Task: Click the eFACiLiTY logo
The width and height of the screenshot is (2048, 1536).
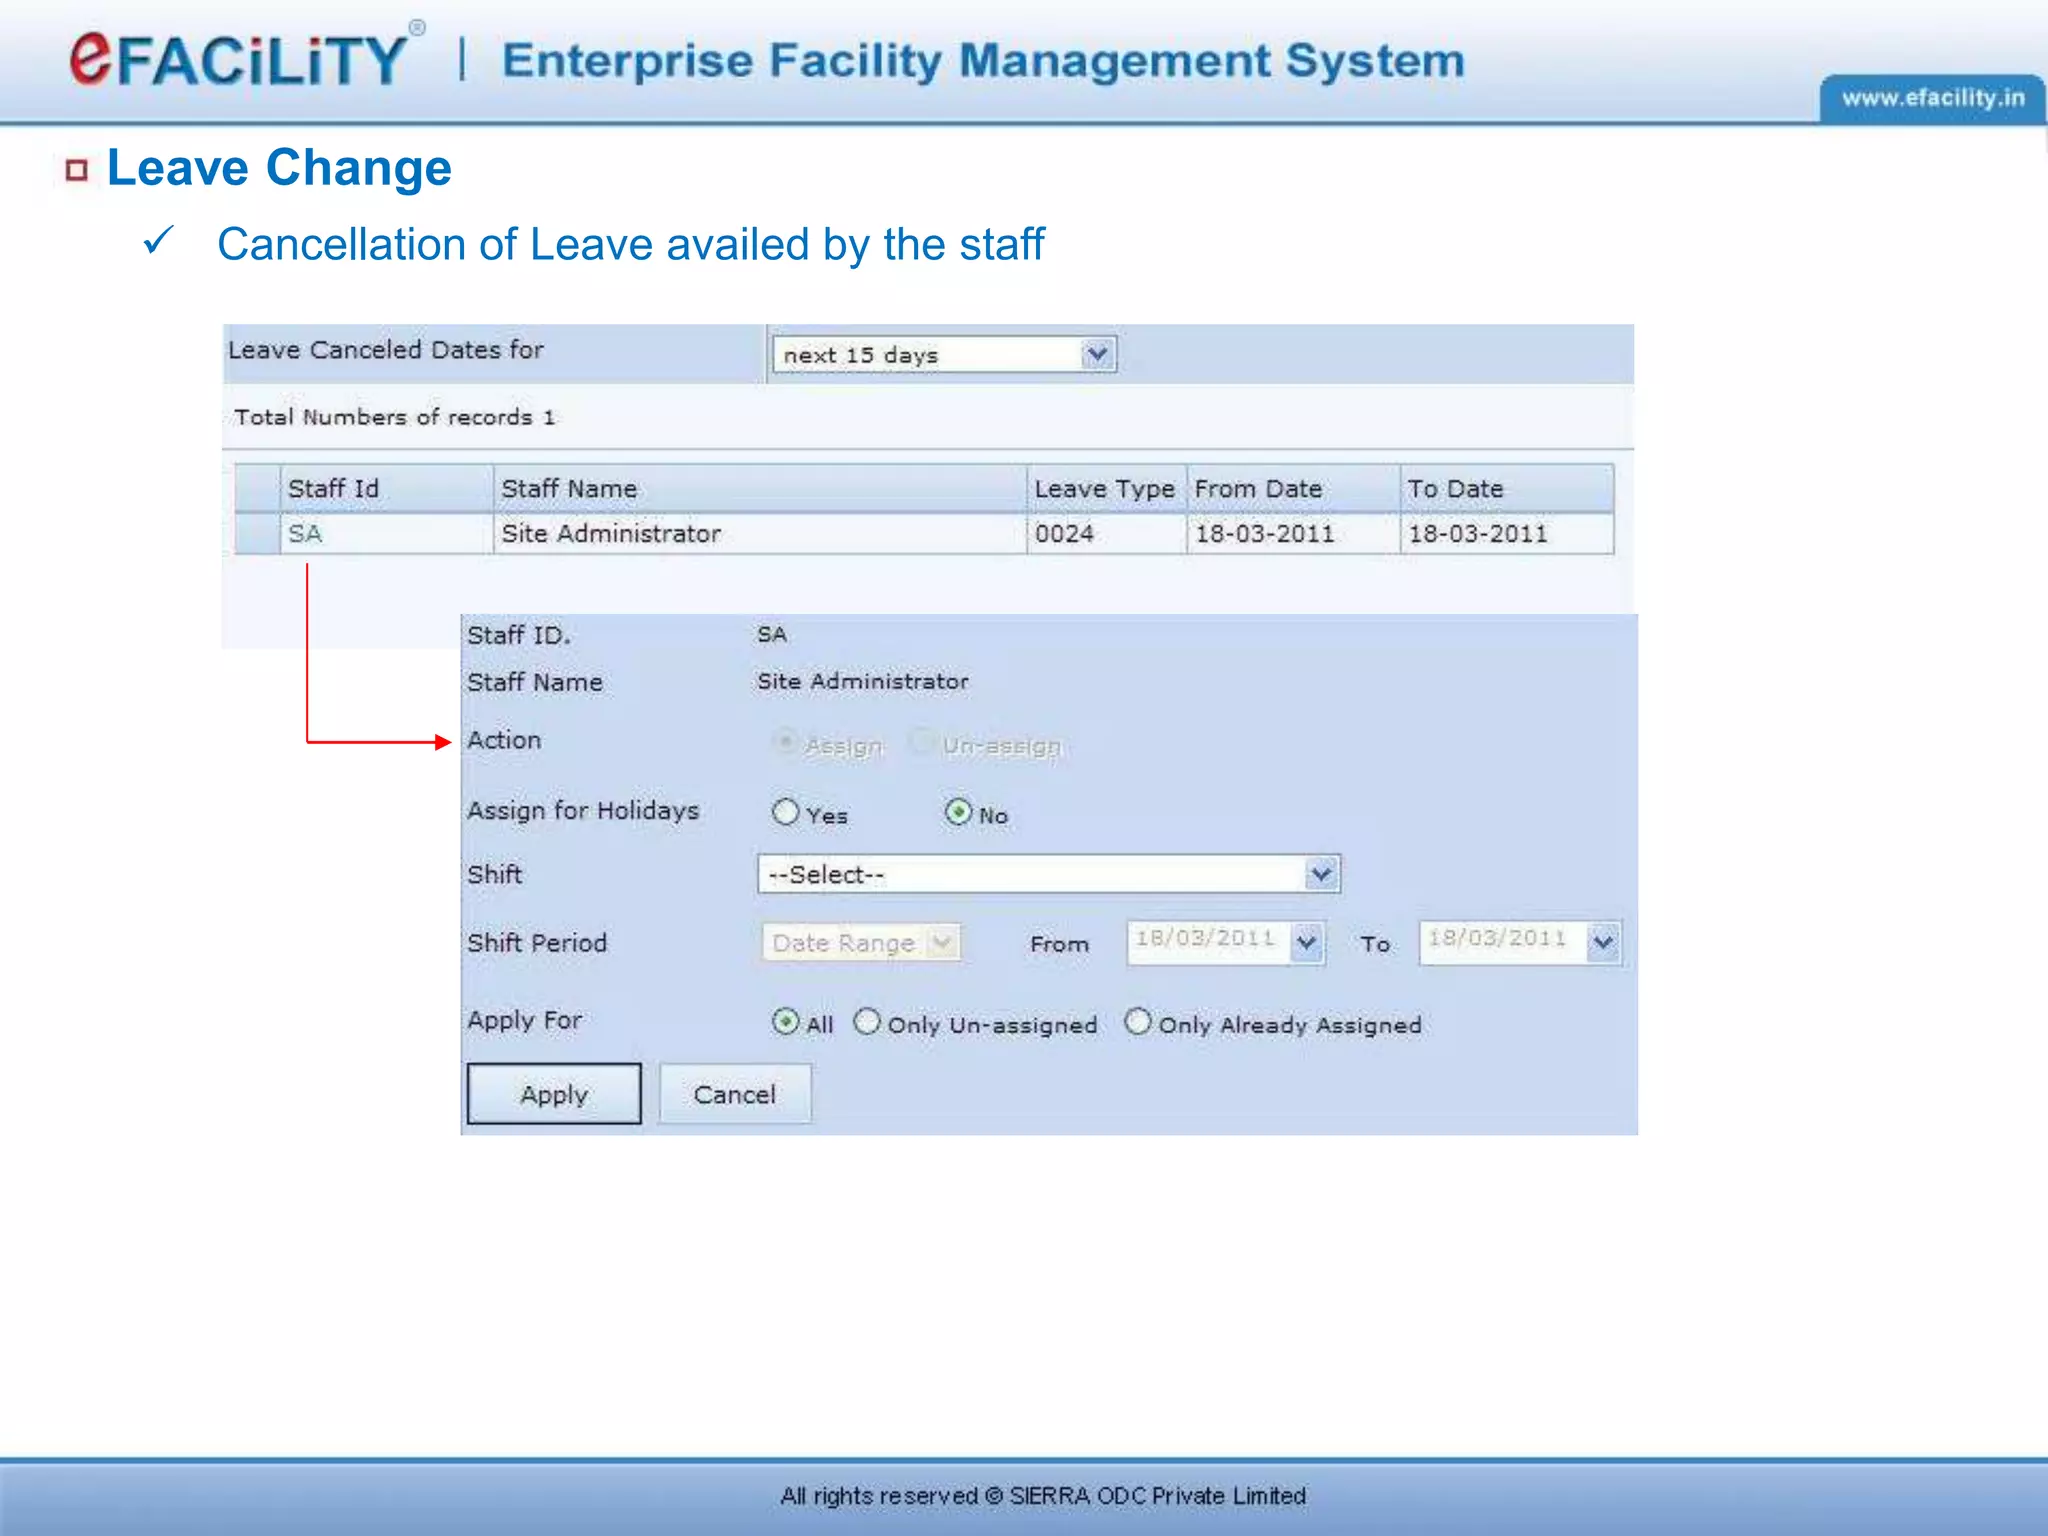Action: [240, 58]
